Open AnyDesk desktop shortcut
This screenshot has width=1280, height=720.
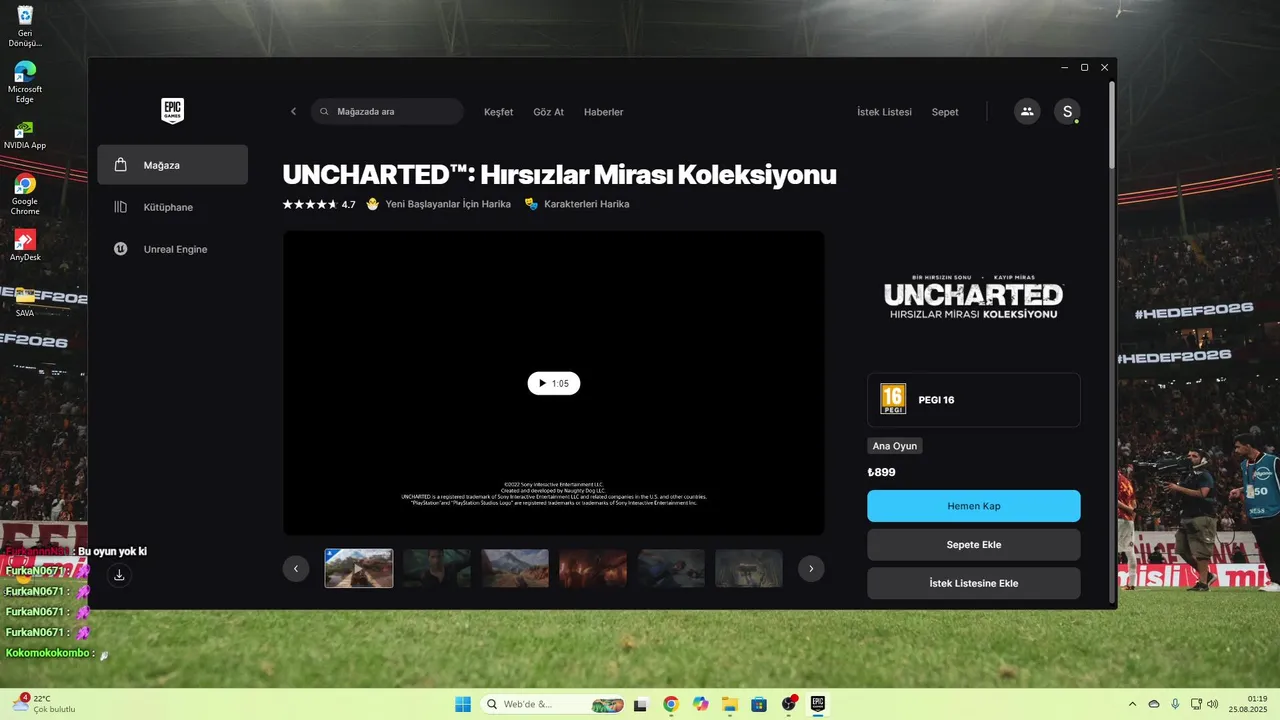tap(25, 245)
